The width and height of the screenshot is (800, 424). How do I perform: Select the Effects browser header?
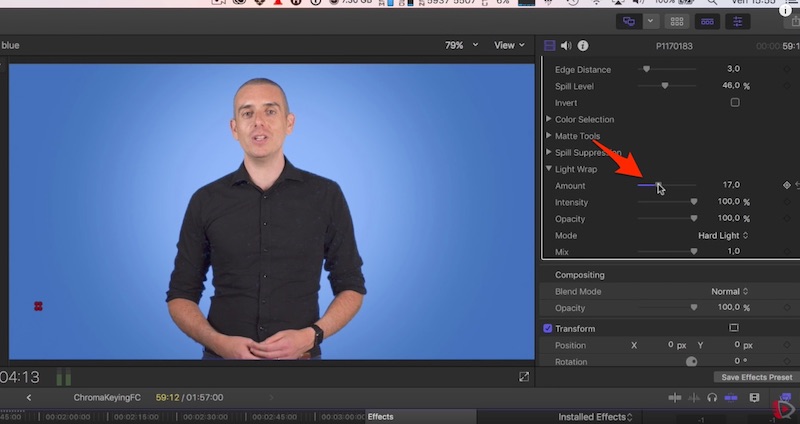[x=381, y=416]
